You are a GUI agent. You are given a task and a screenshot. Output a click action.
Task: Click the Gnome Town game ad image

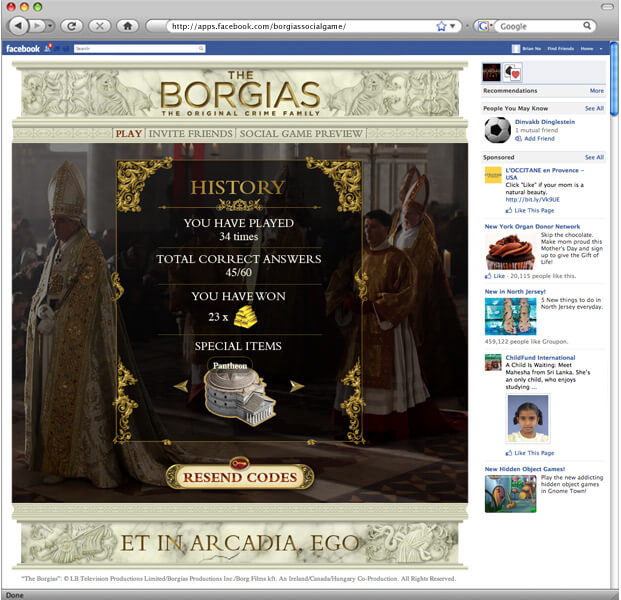[x=511, y=494]
